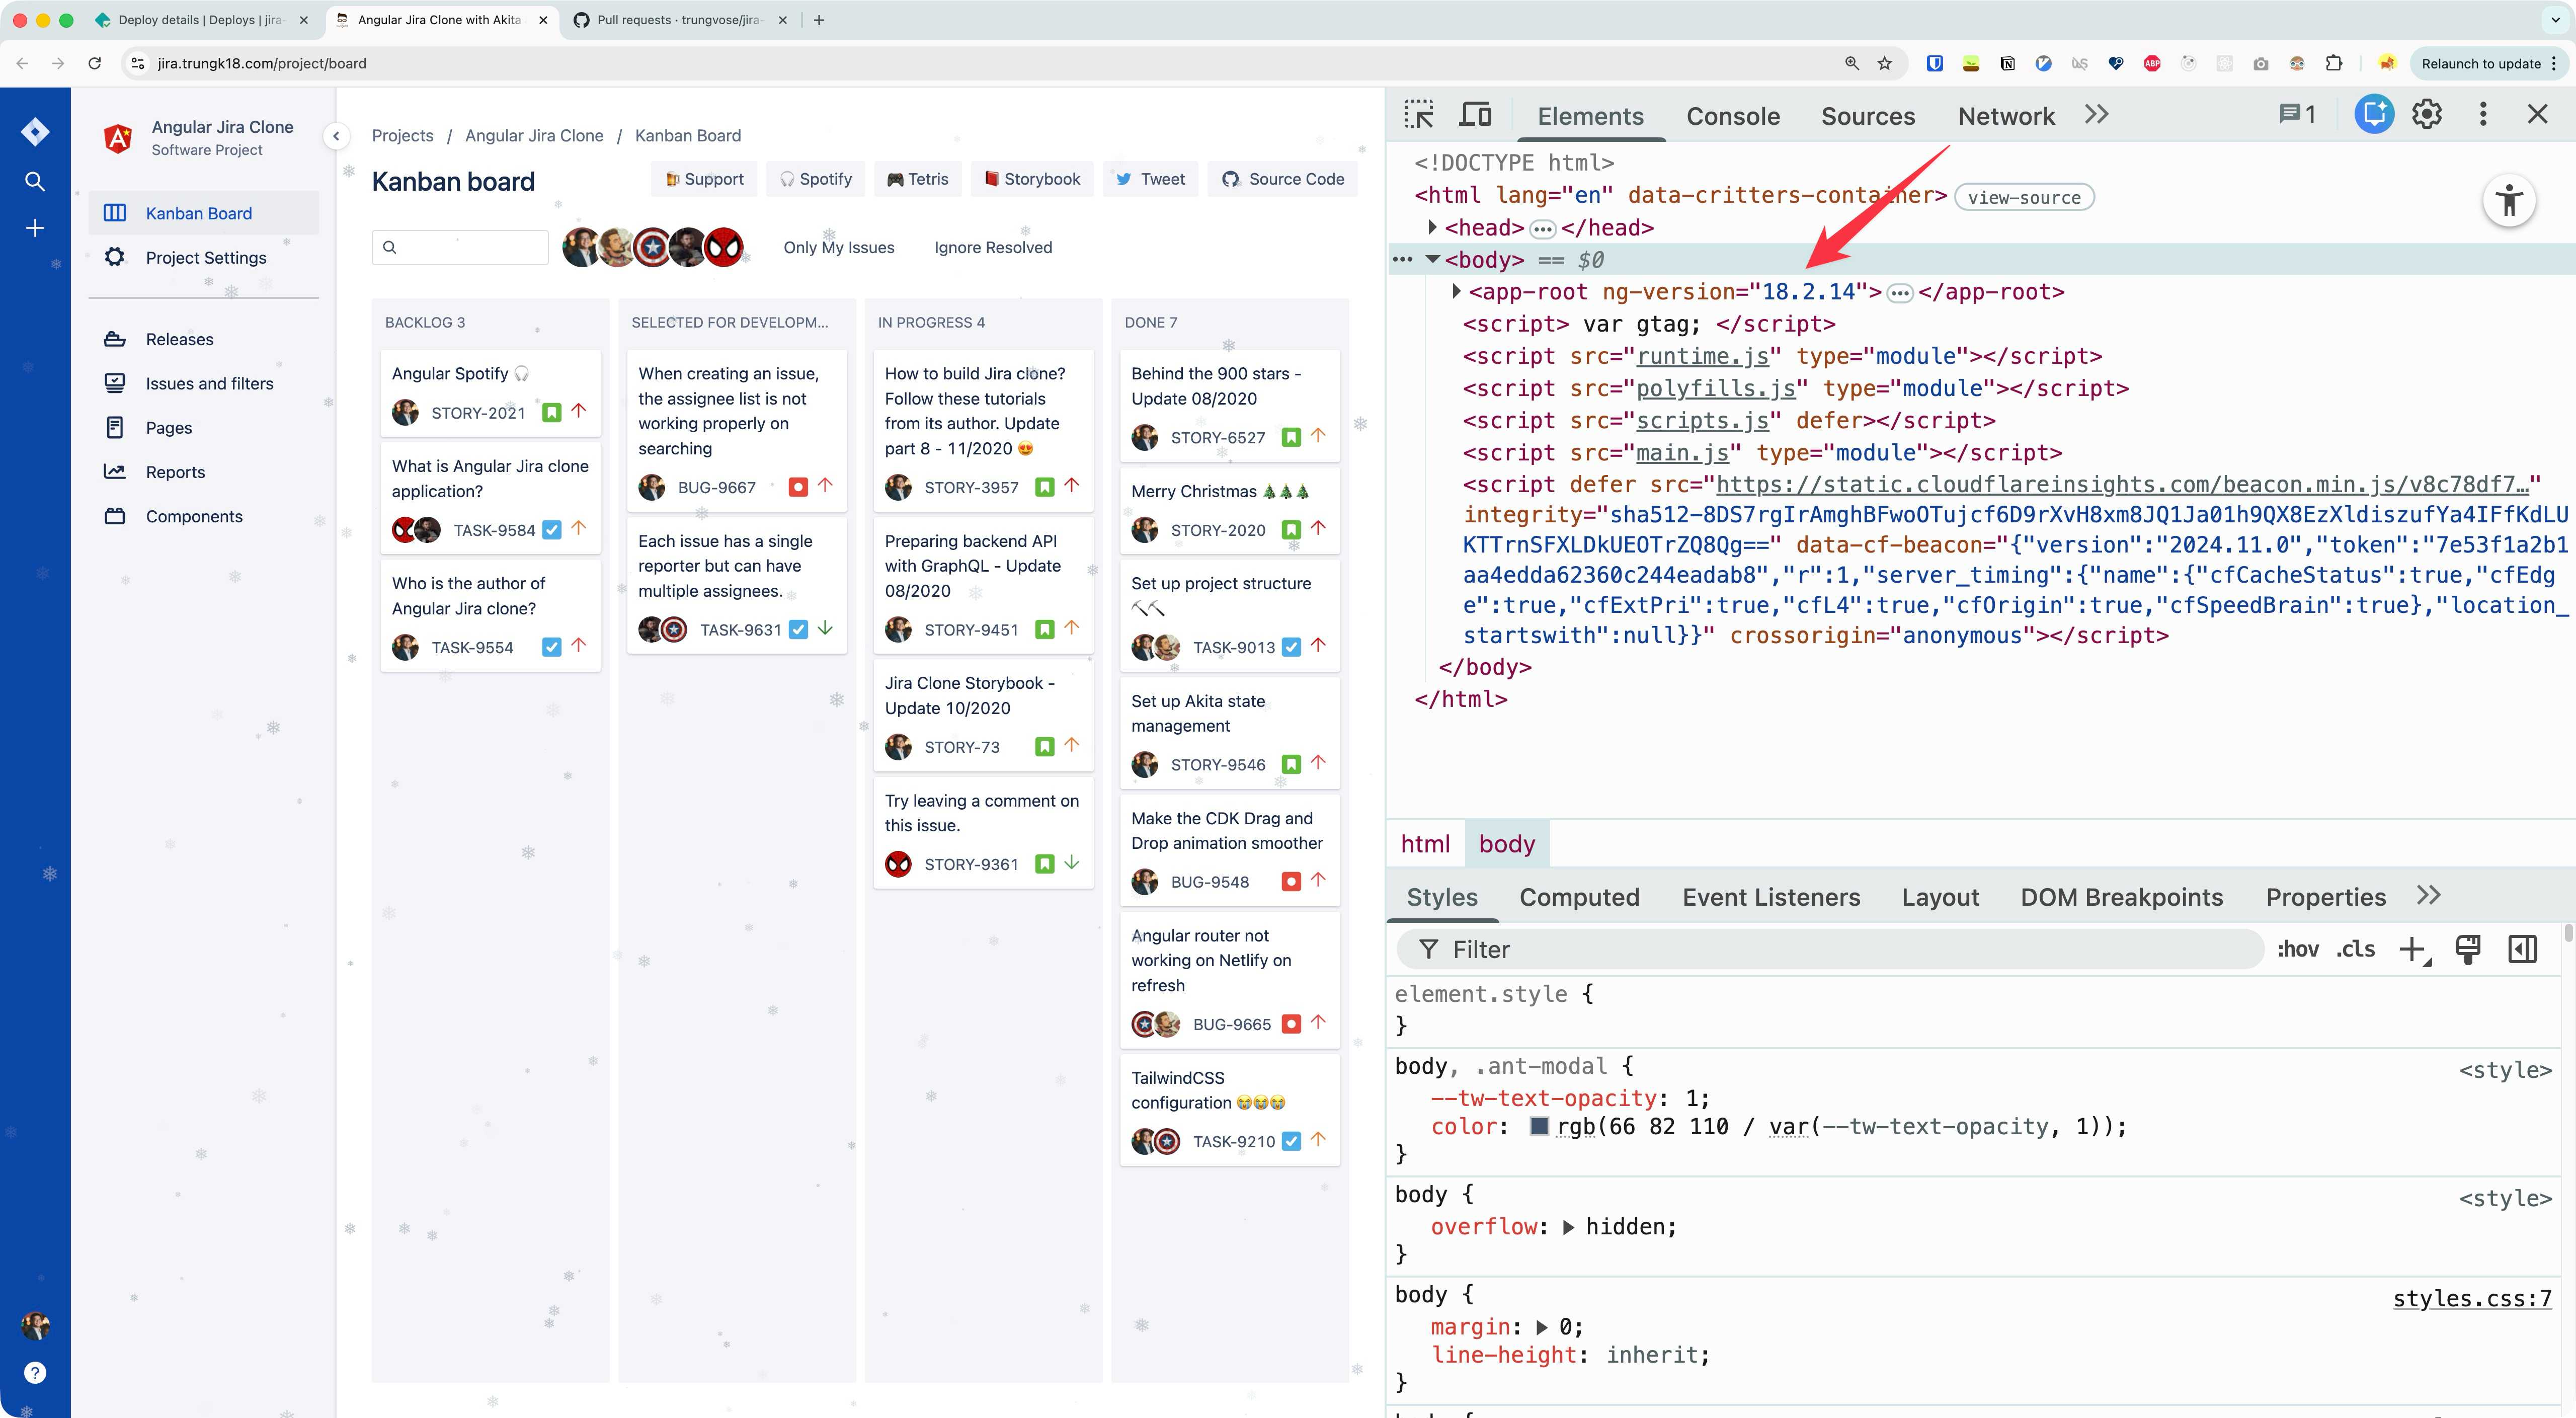
Task: Toggle the .cls element classes option
Action: [2355, 949]
